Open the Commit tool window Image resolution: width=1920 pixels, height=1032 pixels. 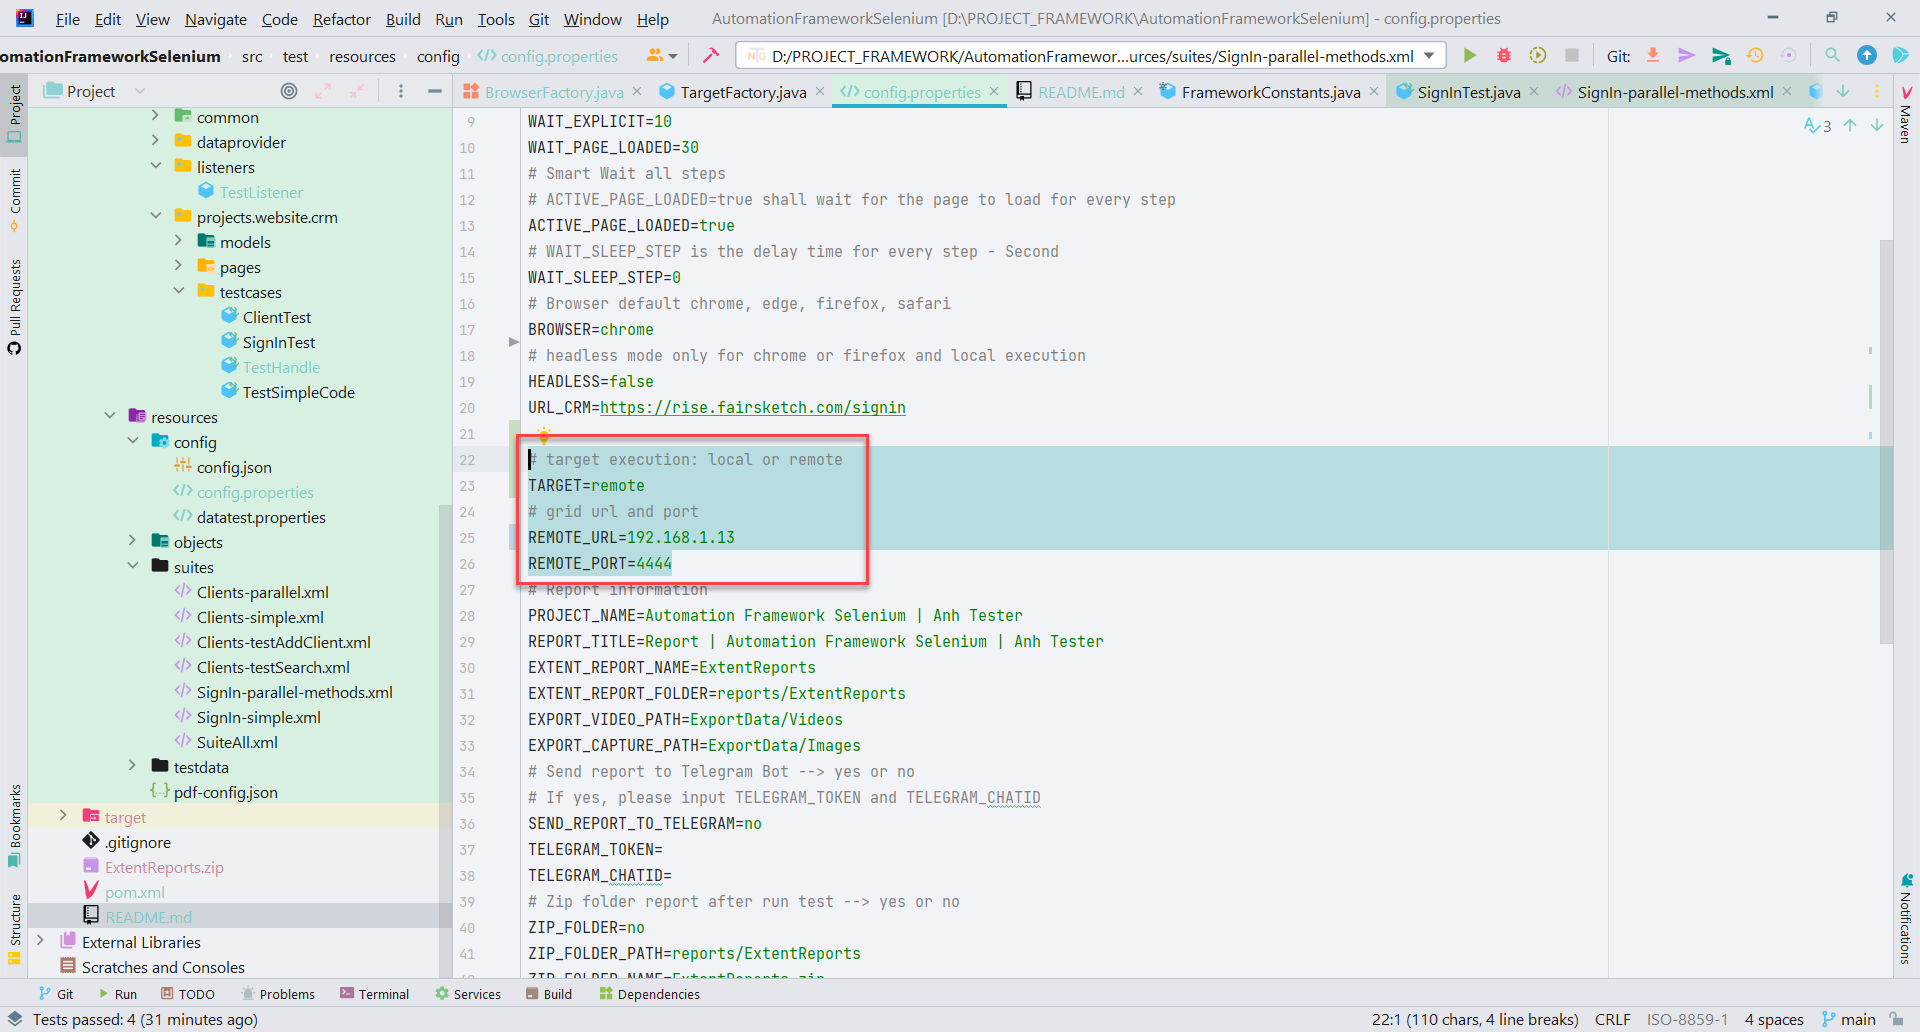point(14,199)
